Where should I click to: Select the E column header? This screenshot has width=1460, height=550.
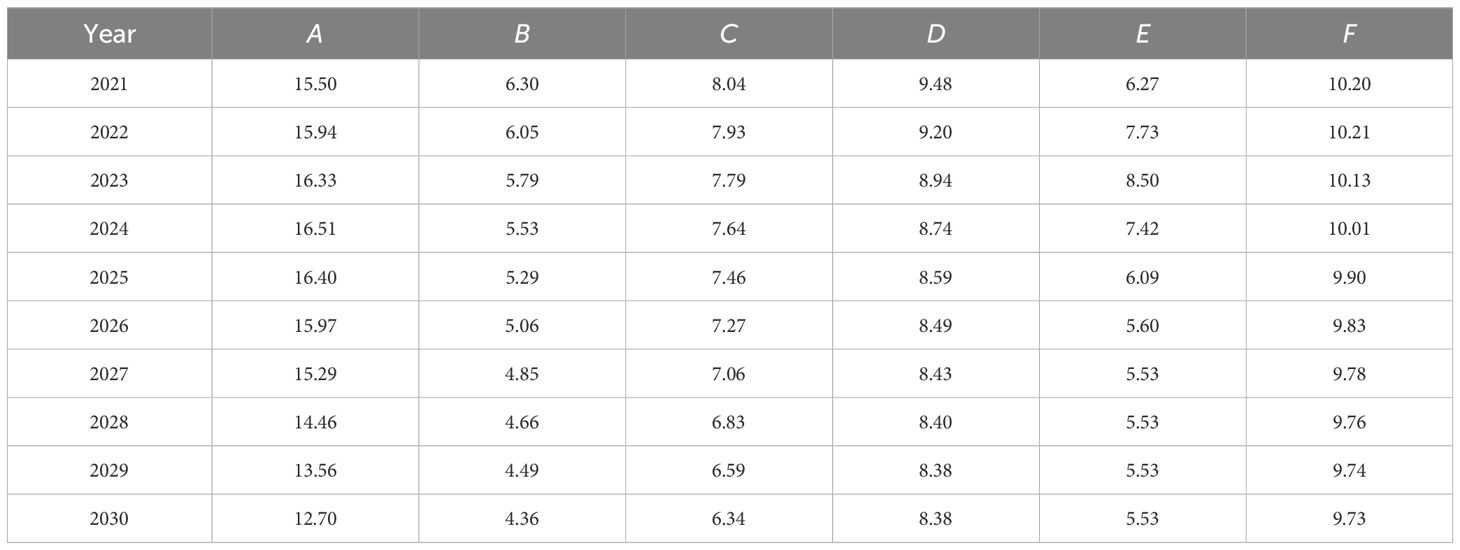tap(1142, 34)
